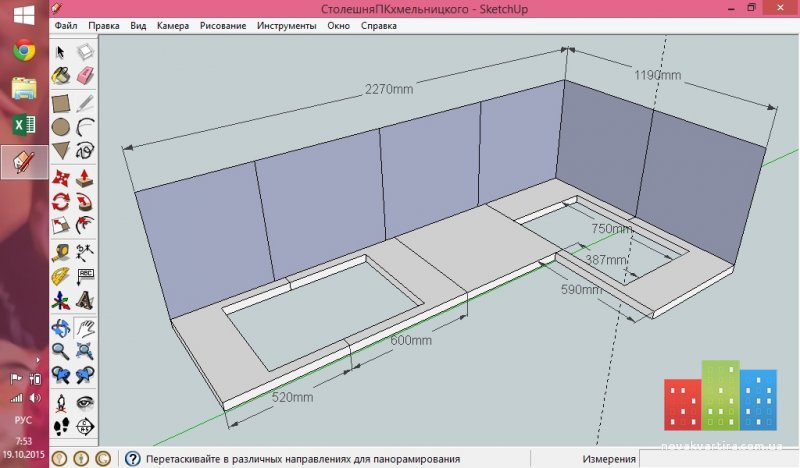Screen dimensions: 800x468
Task: Pick the Paint Bucket tool
Action: click(x=61, y=76)
